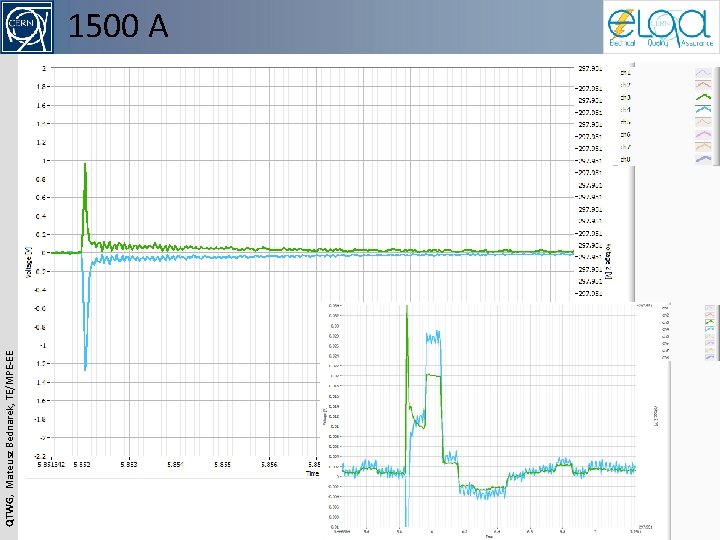720x540 pixels.
Task: Click the blue negative spike trough in main chart
Action: point(85,368)
